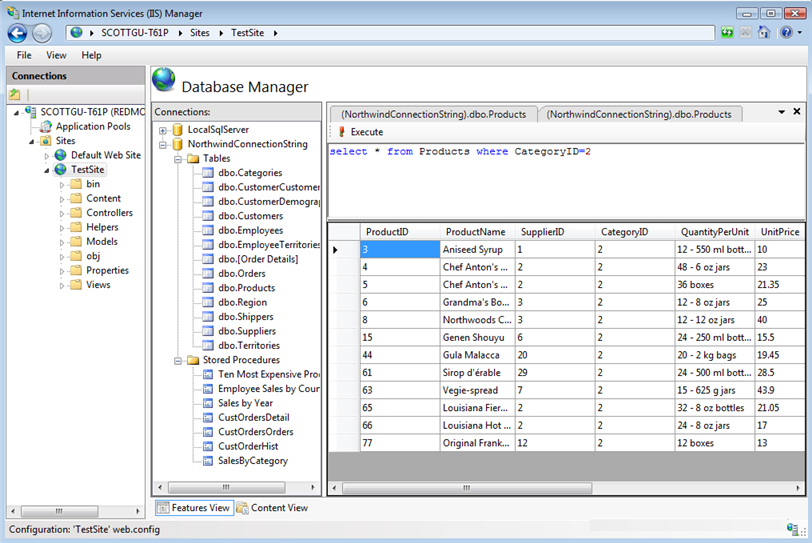Expand the Default Web Site node
Viewport: 812px width, 543px height.
tap(47, 155)
